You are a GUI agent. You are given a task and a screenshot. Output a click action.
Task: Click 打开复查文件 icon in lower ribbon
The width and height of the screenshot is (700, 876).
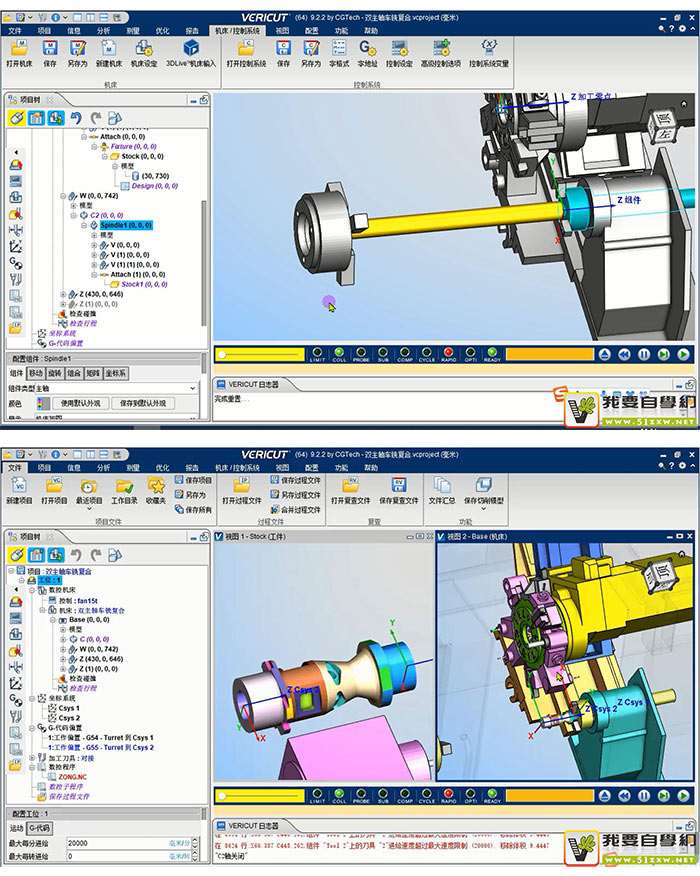click(x=351, y=485)
